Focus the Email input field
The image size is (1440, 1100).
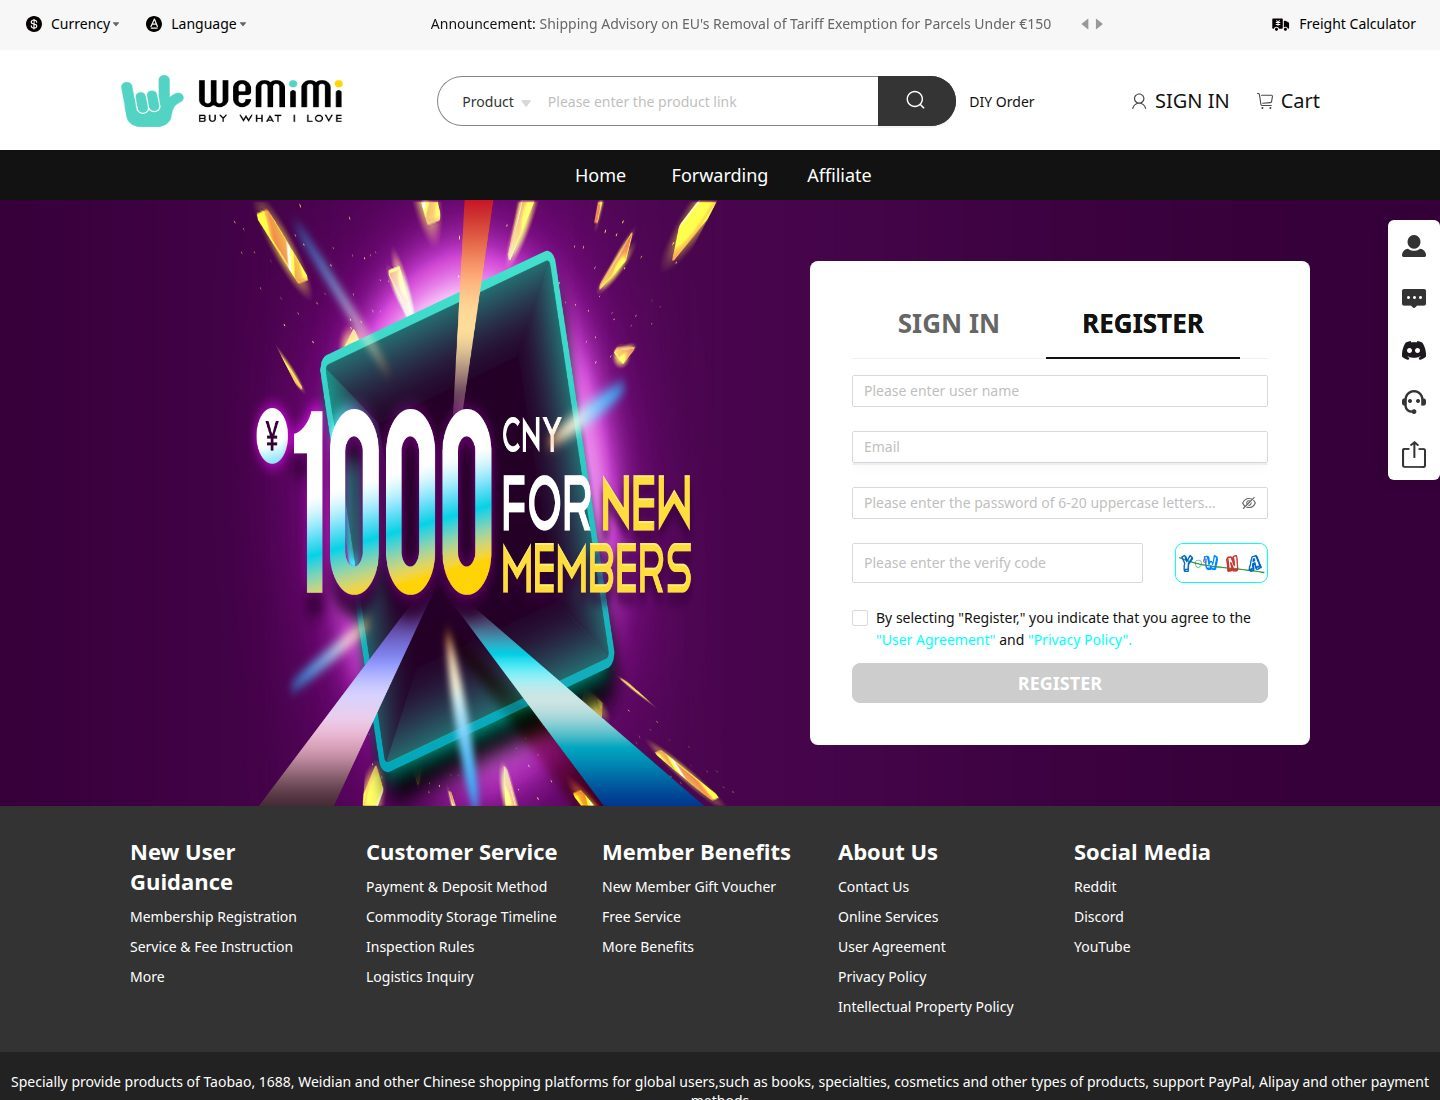[x=1060, y=447]
